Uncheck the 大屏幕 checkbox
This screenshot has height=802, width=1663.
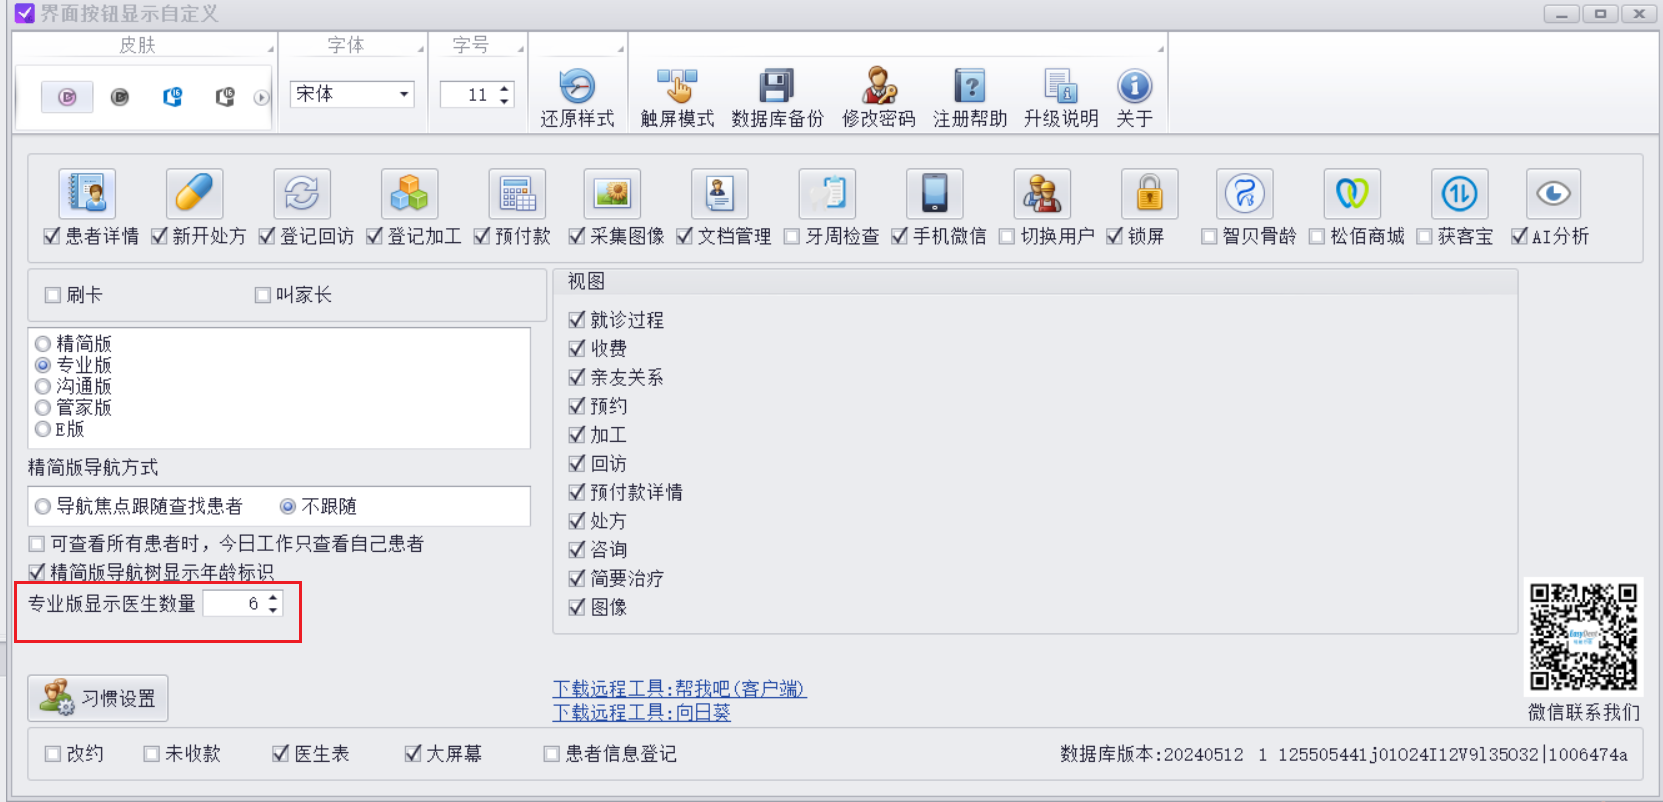click(x=413, y=753)
